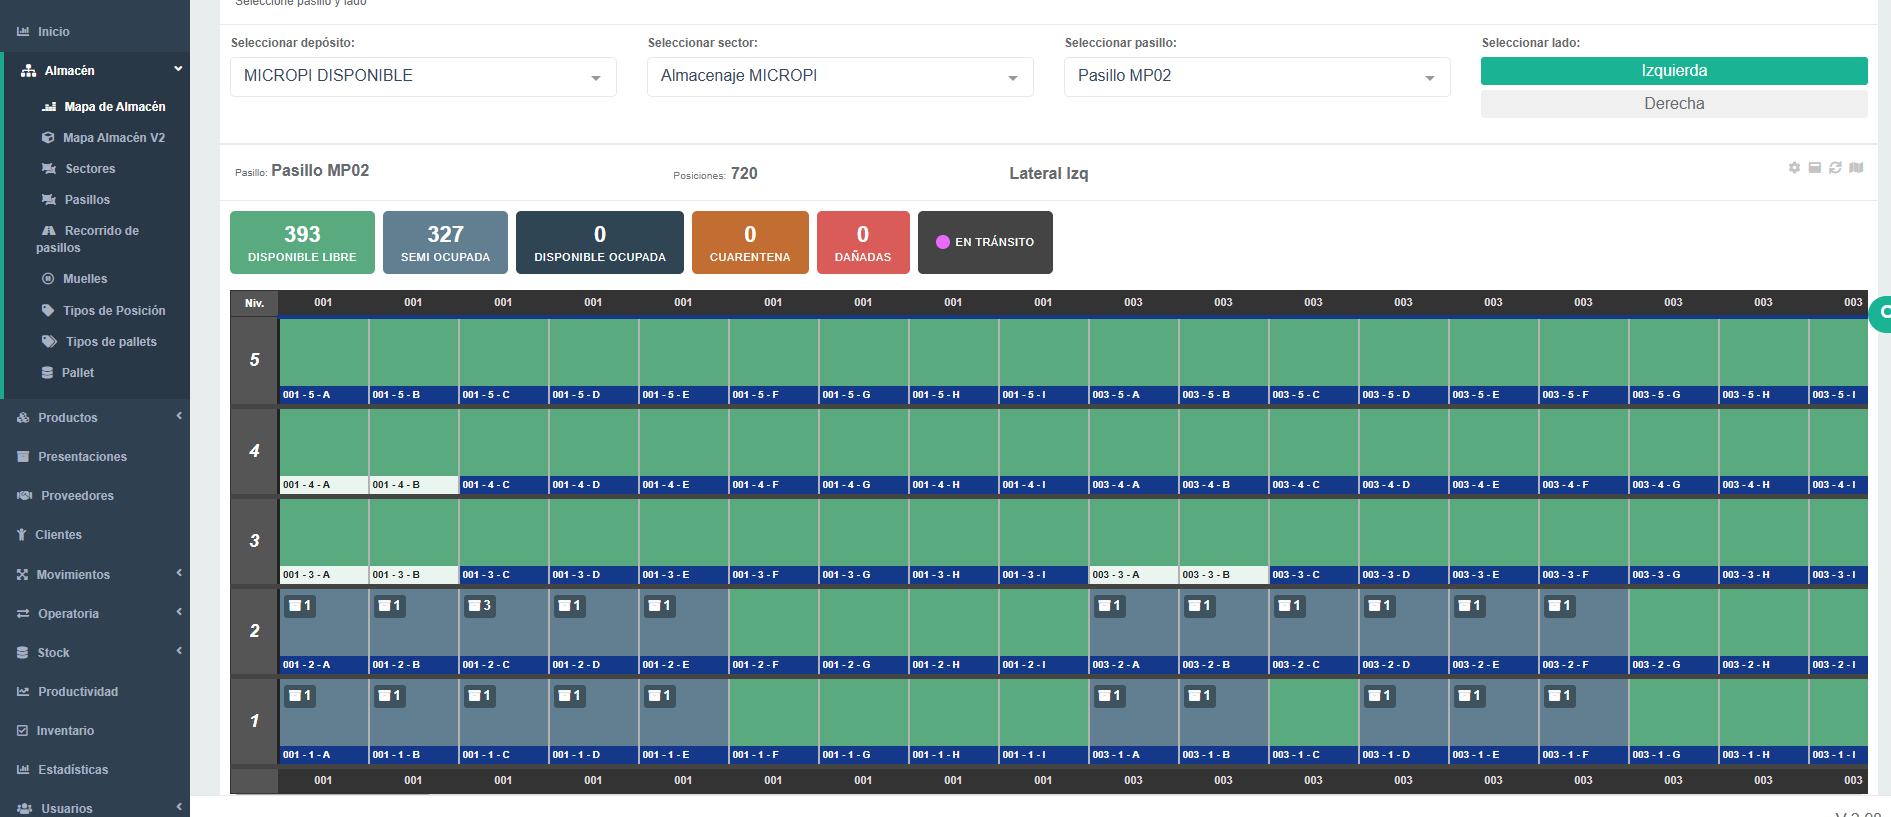Filter by 393 Disponible Libre card
The width and height of the screenshot is (1891, 817).
click(302, 242)
